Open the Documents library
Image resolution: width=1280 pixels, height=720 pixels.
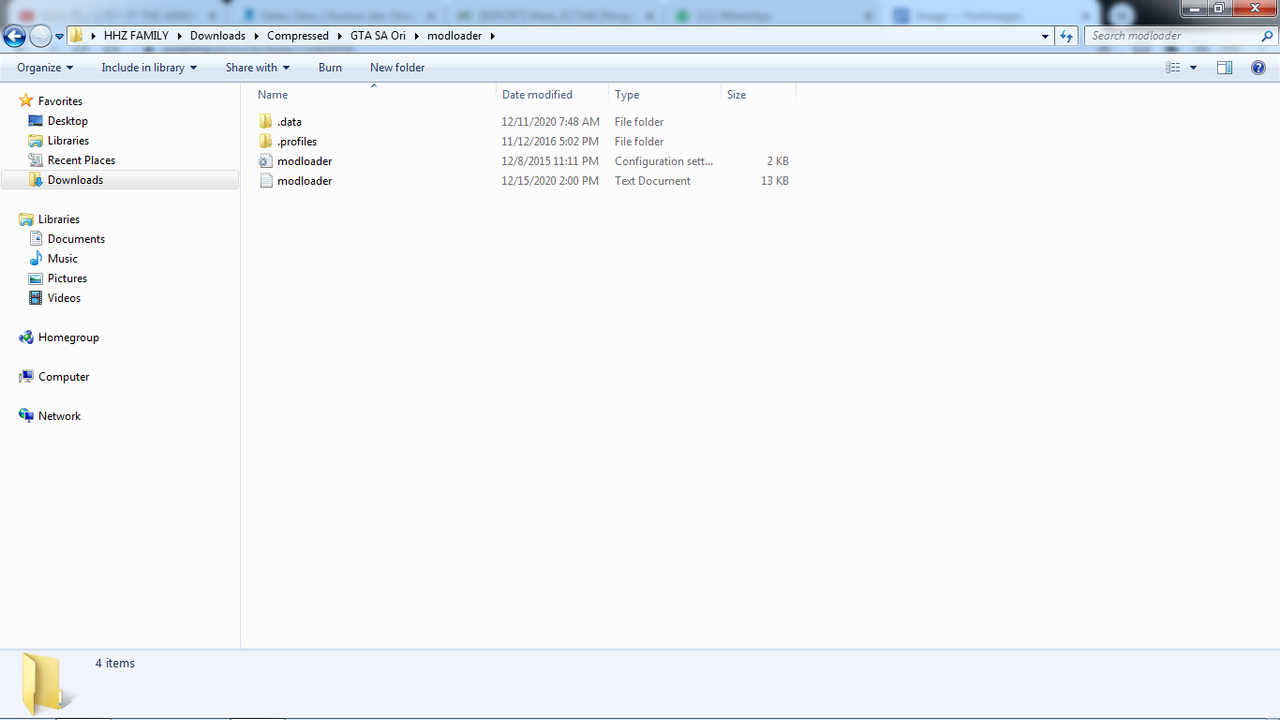76,239
